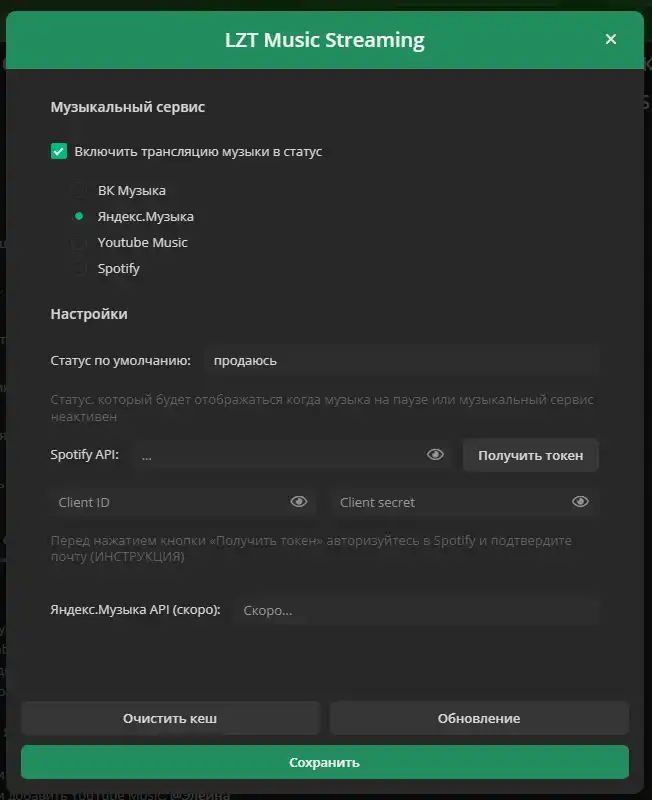Viewport: 652px width, 800px height.
Task: Save settings with the Сохранить button
Action: tap(325, 762)
